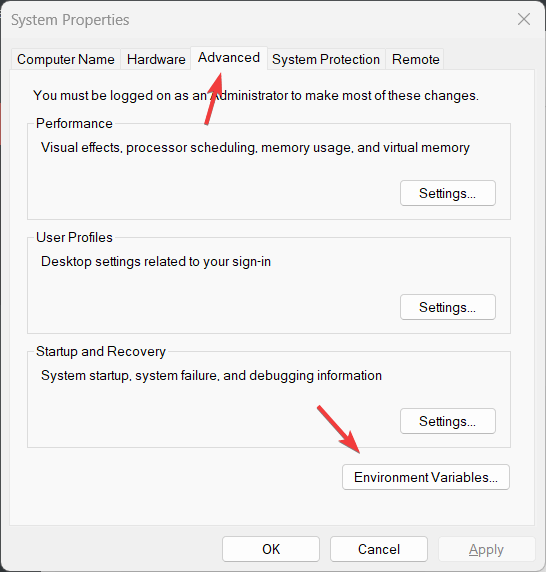Screen dimensions: 546x572
Task: Click the Apply button
Action: [486, 549]
